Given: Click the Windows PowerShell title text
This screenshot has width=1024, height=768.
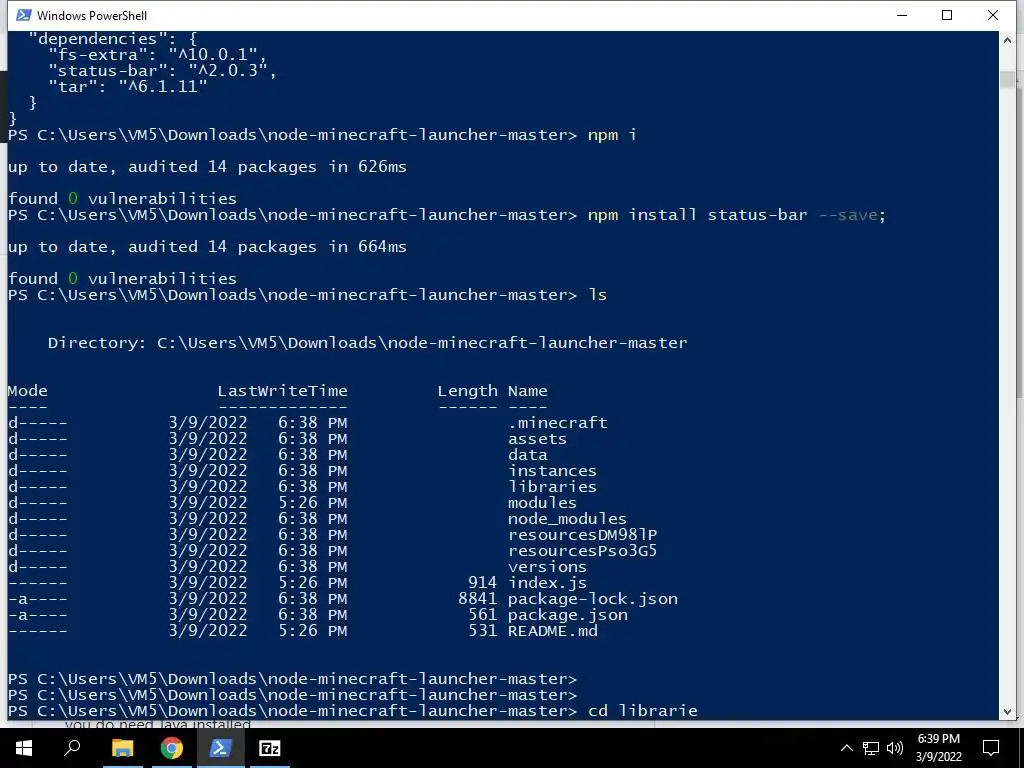Looking at the screenshot, I should coord(91,16).
